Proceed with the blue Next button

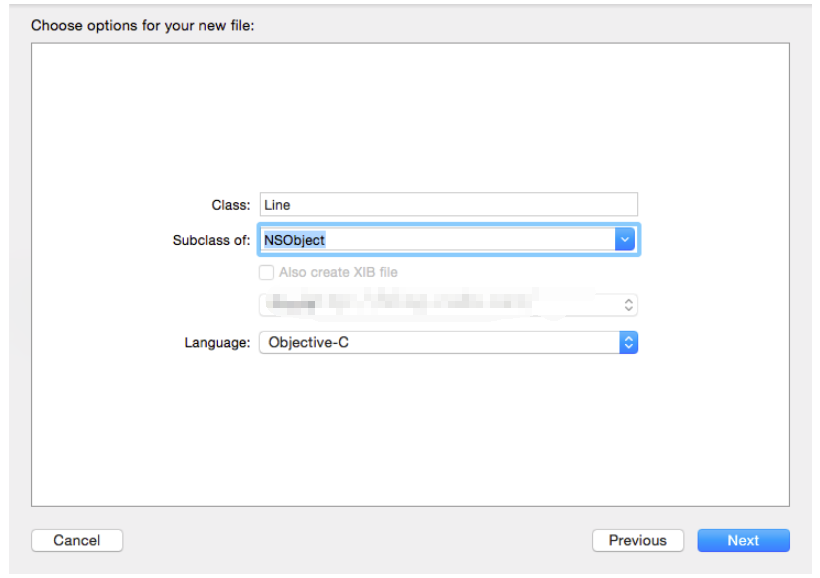pyautogui.click(x=743, y=540)
